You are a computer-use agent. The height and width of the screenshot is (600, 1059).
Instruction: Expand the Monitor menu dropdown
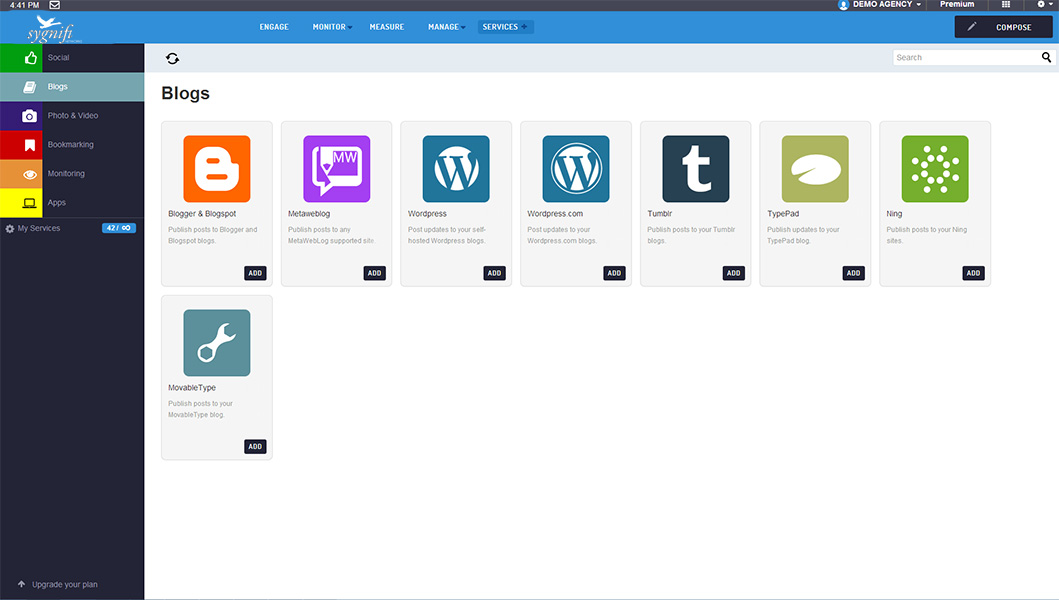tap(332, 27)
